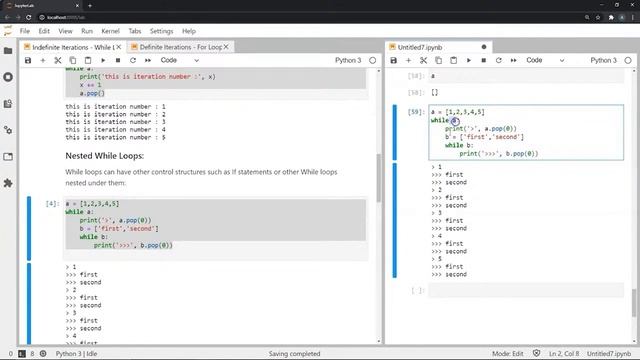Close the Definite Iterations - For Loop tab
Image resolution: width=640 pixels, height=360 pixels.
[226, 47]
